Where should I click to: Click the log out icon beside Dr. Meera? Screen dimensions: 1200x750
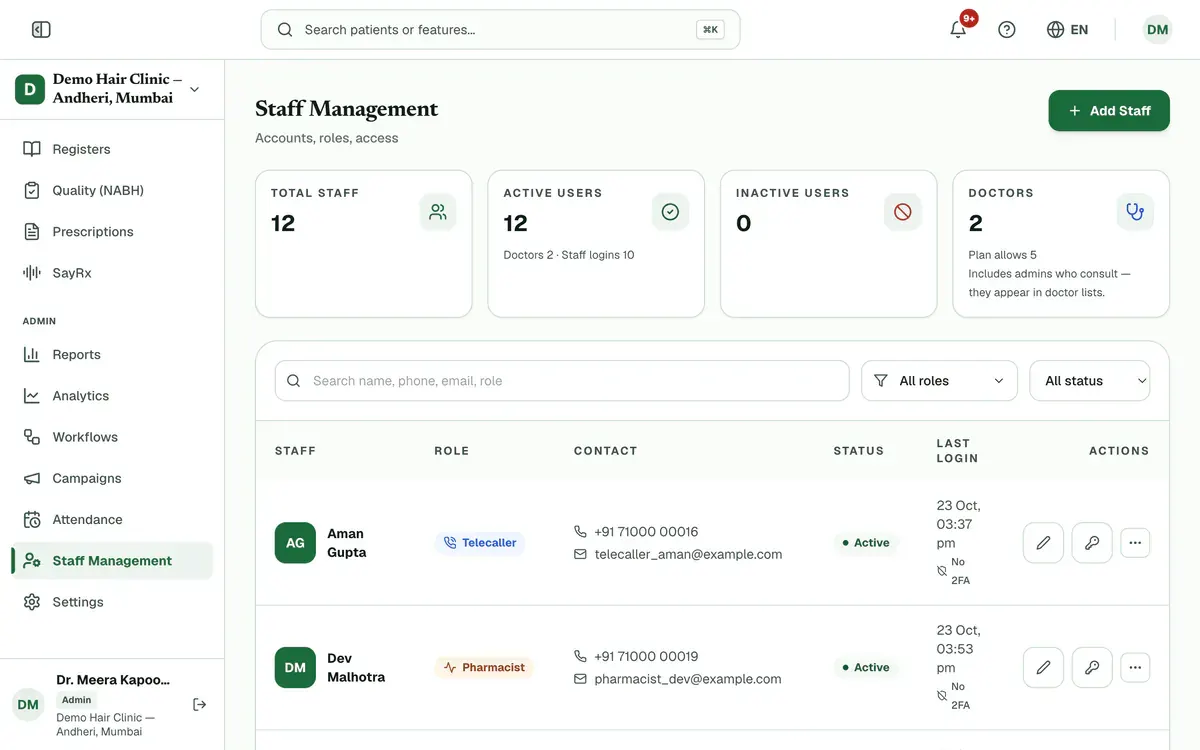200,704
